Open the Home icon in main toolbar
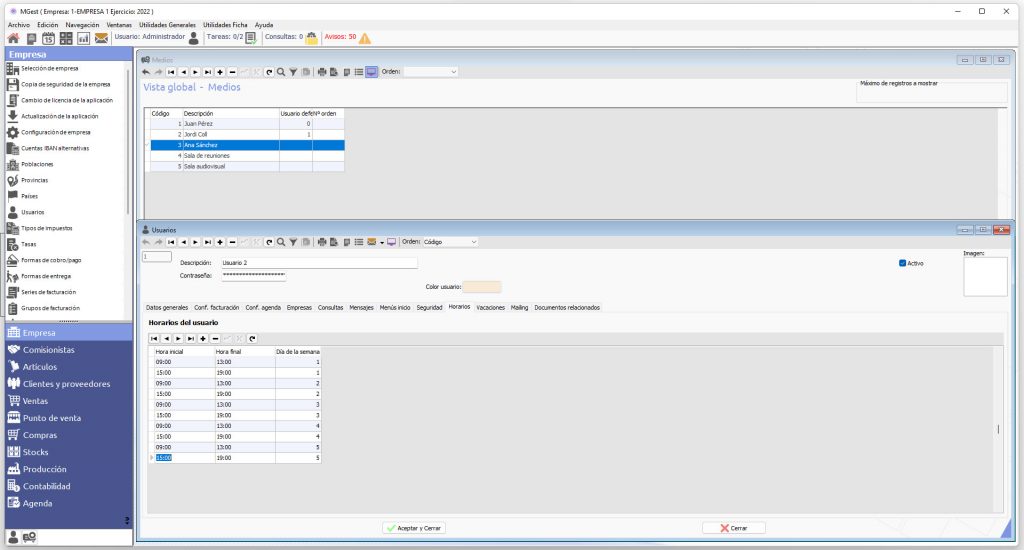The width and height of the screenshot is (1024, 550). click(x=13, y=39)
